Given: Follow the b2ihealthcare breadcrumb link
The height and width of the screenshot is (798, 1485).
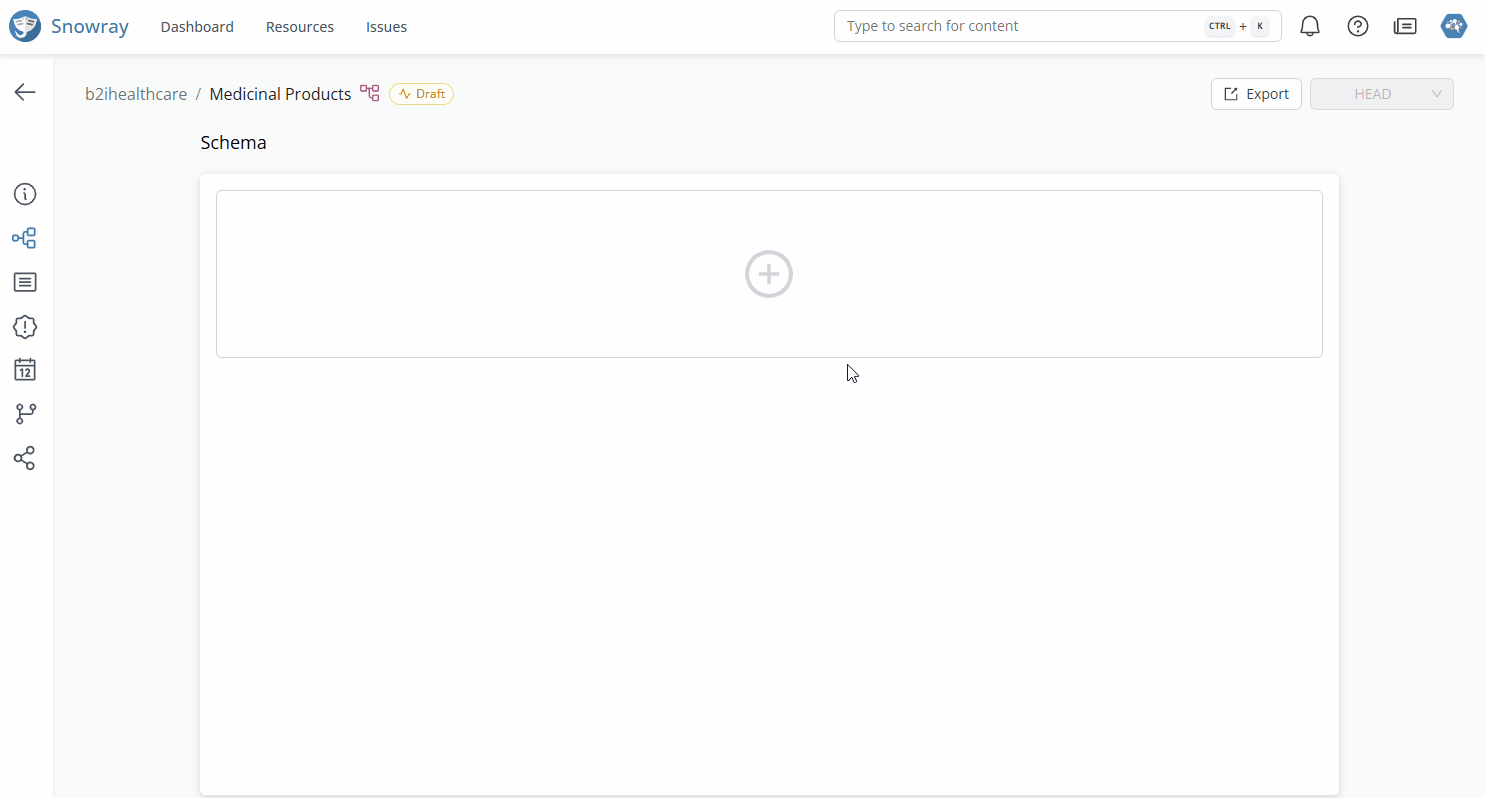Looking at the screenshot, I should 136,94.
